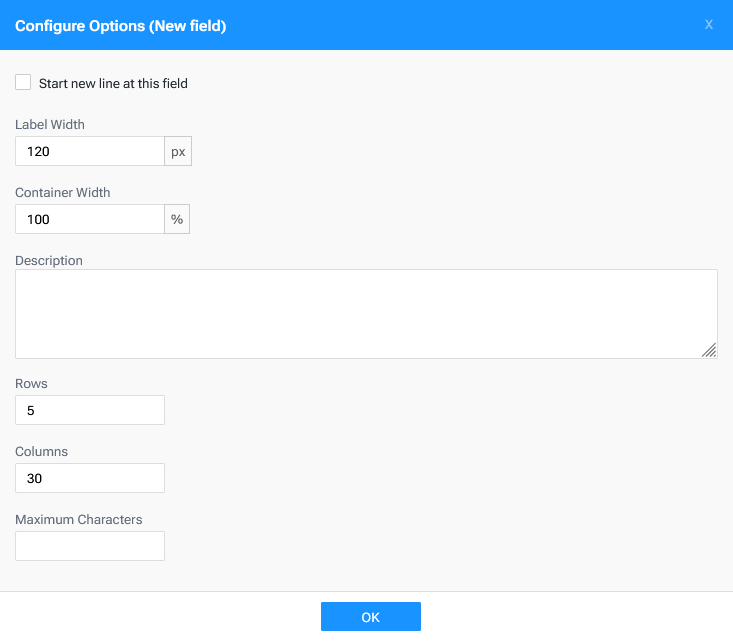Click the Label Width label text
The width and height of the screenshot is (733, 641).
(x=50, y=124)
